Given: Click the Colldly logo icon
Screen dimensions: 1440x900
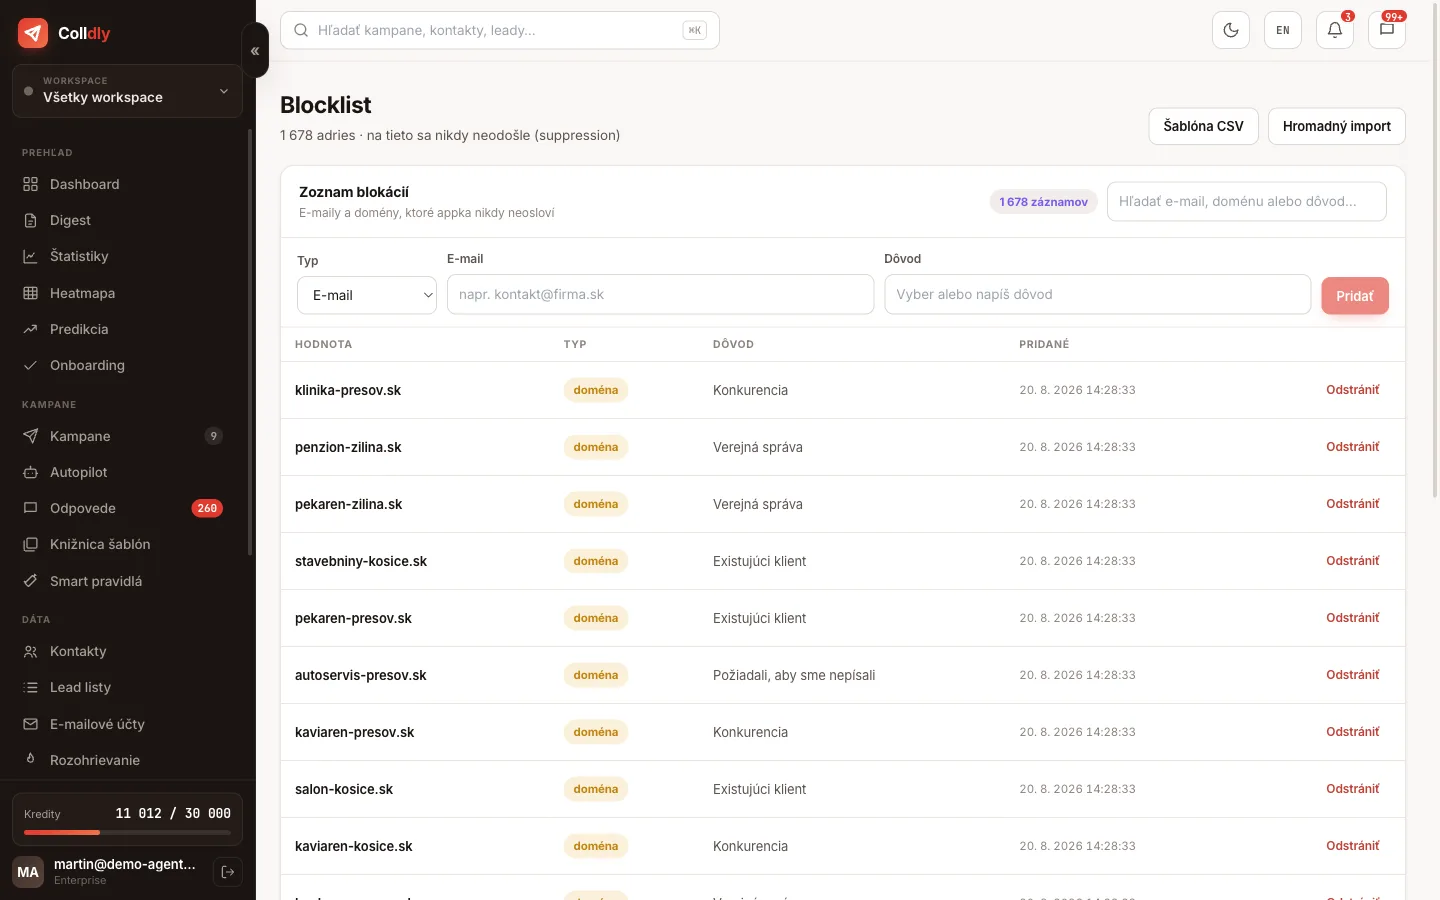Looking at the screenshot, I should point(33,33).
